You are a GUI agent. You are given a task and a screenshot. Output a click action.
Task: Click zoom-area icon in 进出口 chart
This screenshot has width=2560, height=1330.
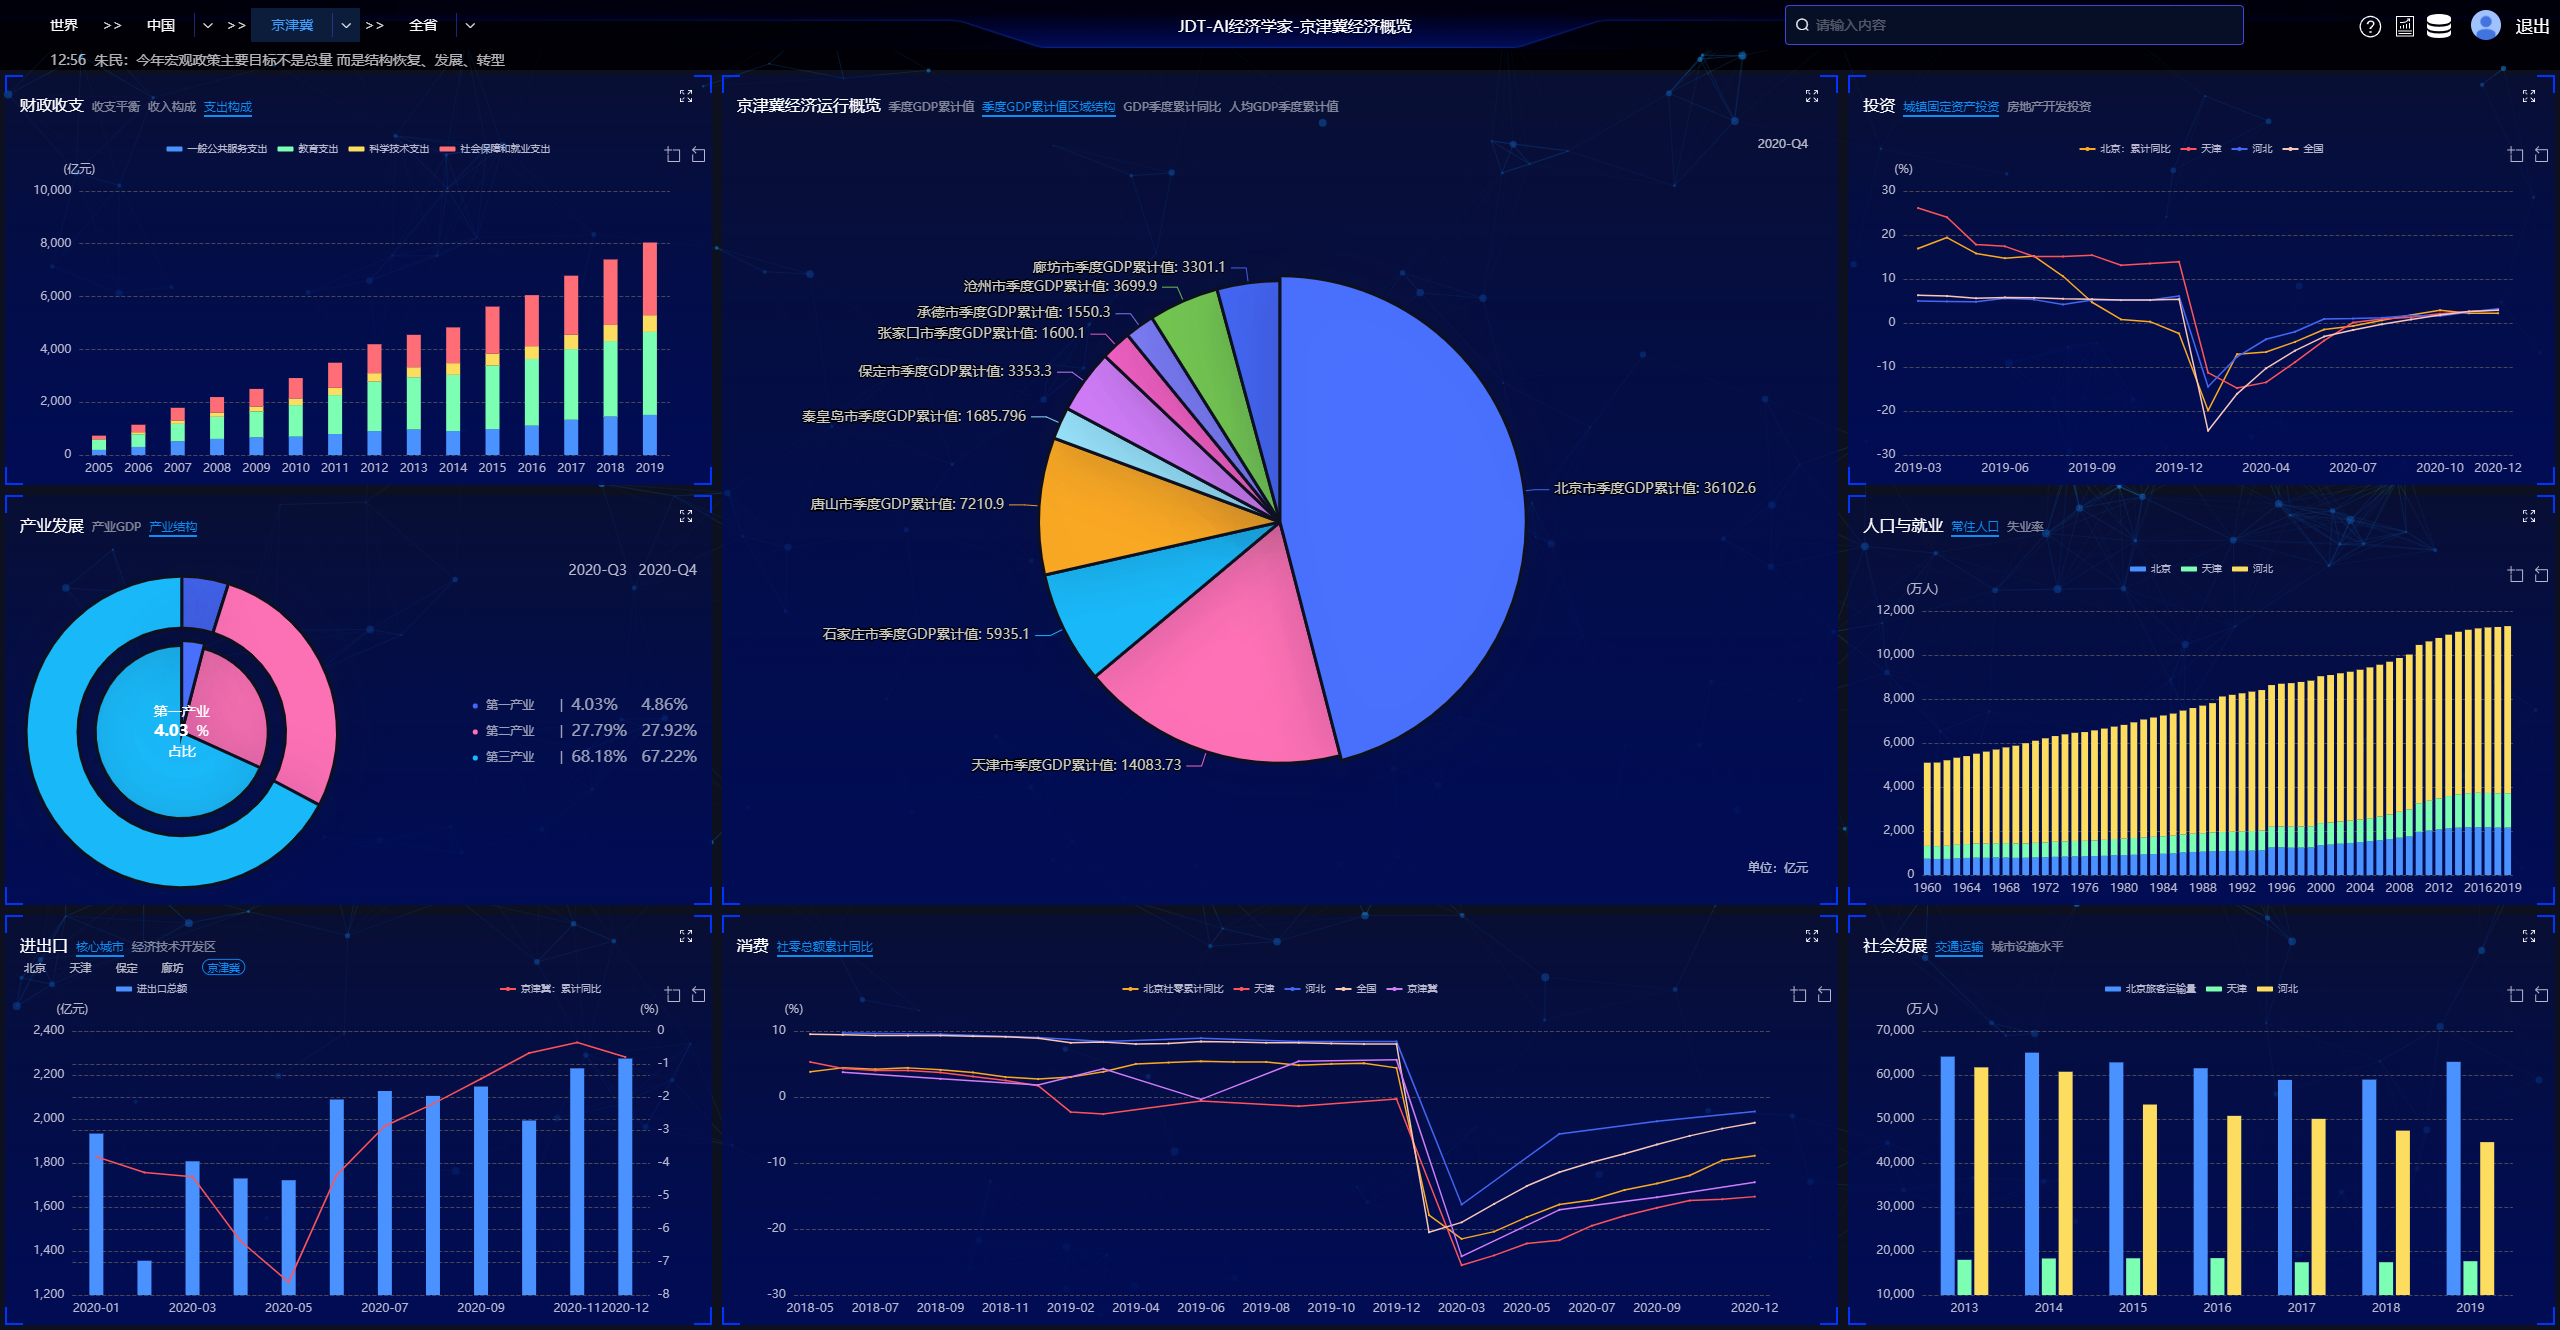click(673, 995)
